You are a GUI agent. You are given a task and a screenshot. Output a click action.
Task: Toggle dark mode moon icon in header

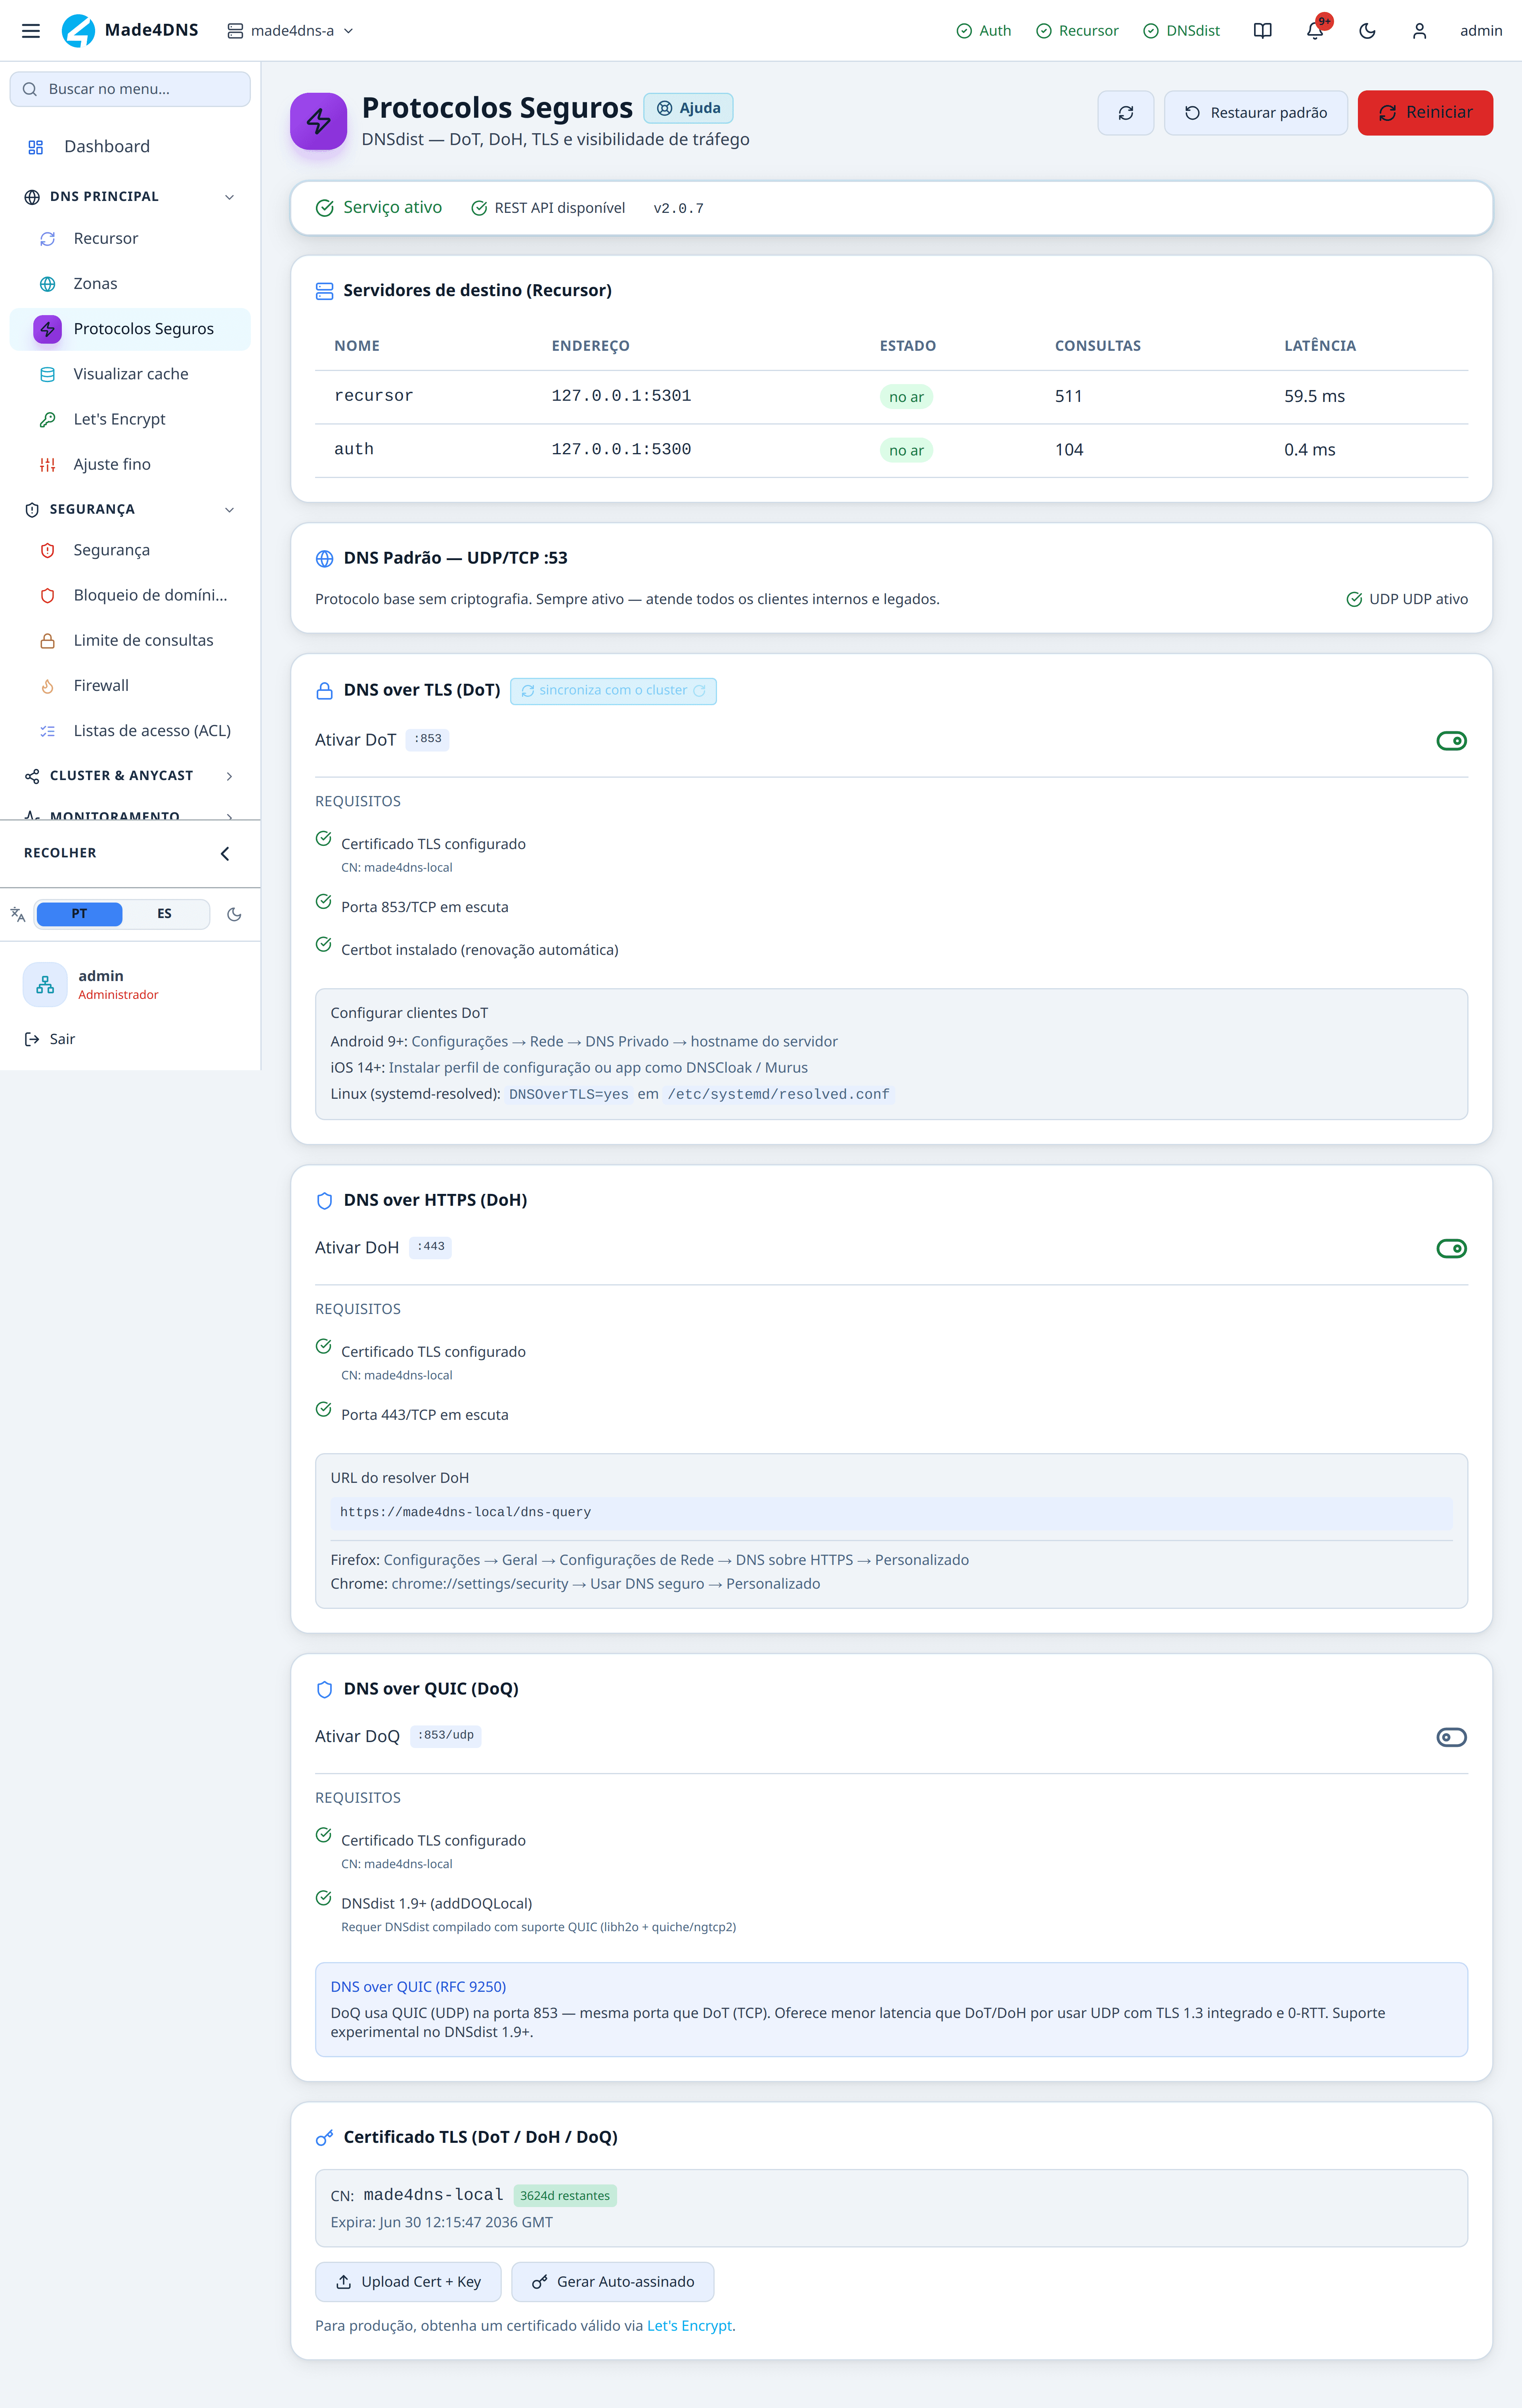(x=1367, y=31)
